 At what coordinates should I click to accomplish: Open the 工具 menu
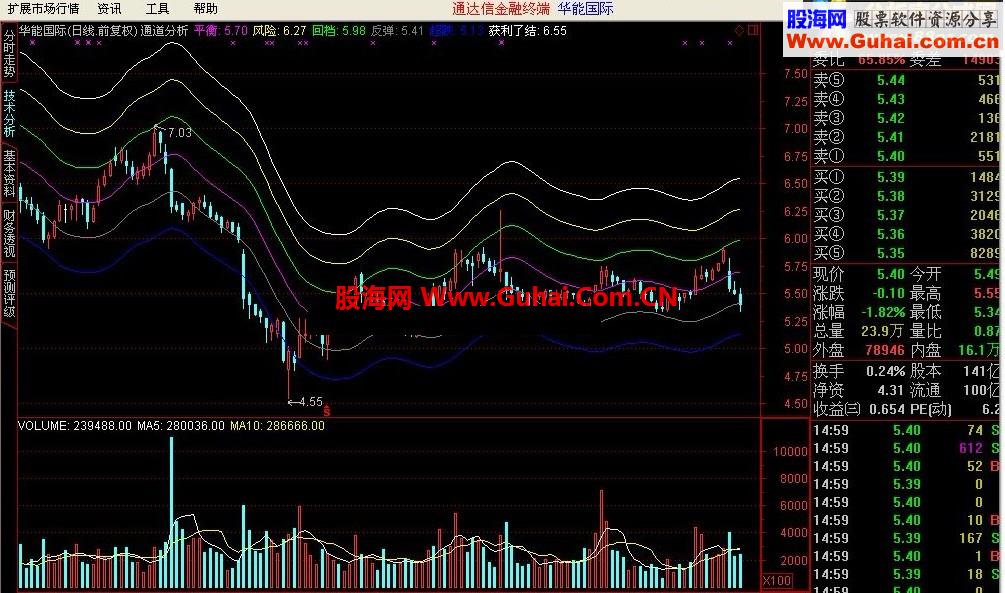[158, 9]
